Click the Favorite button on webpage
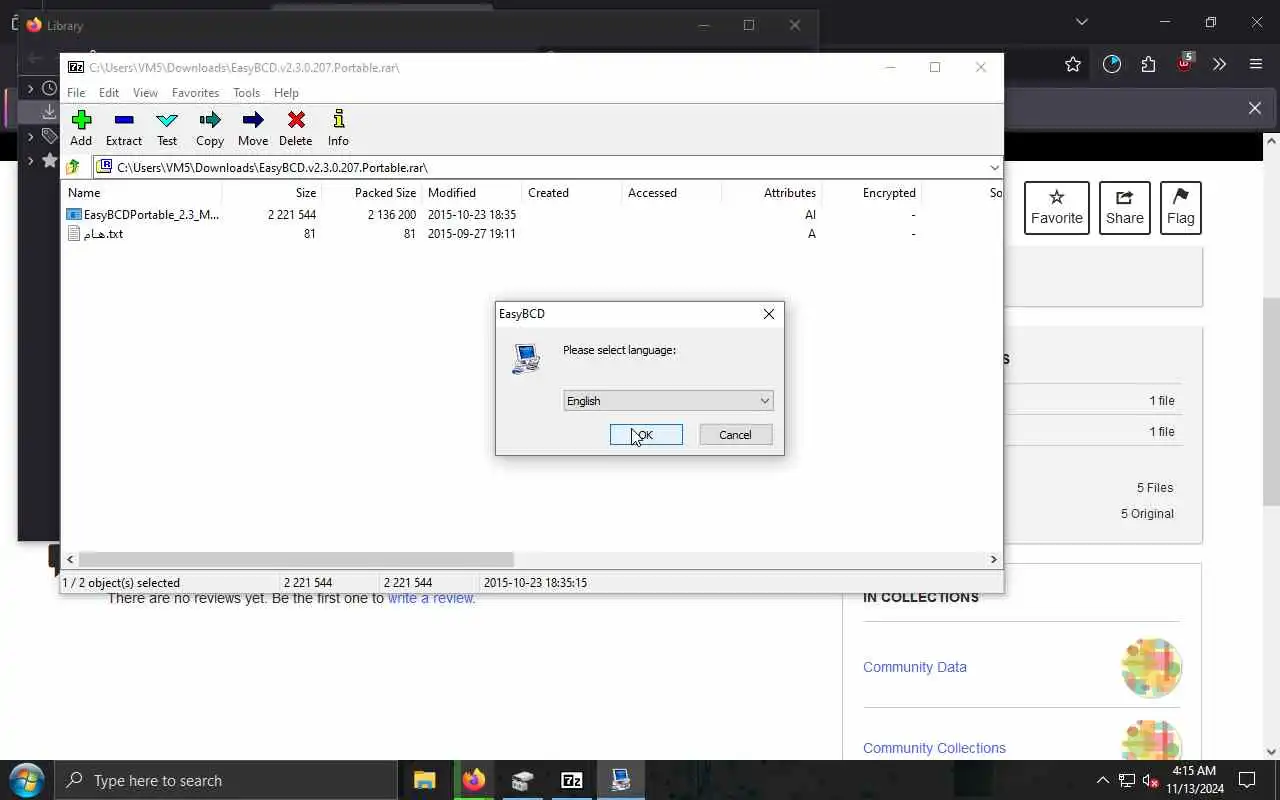1280x800 pixels. [x=1057, y=208]
